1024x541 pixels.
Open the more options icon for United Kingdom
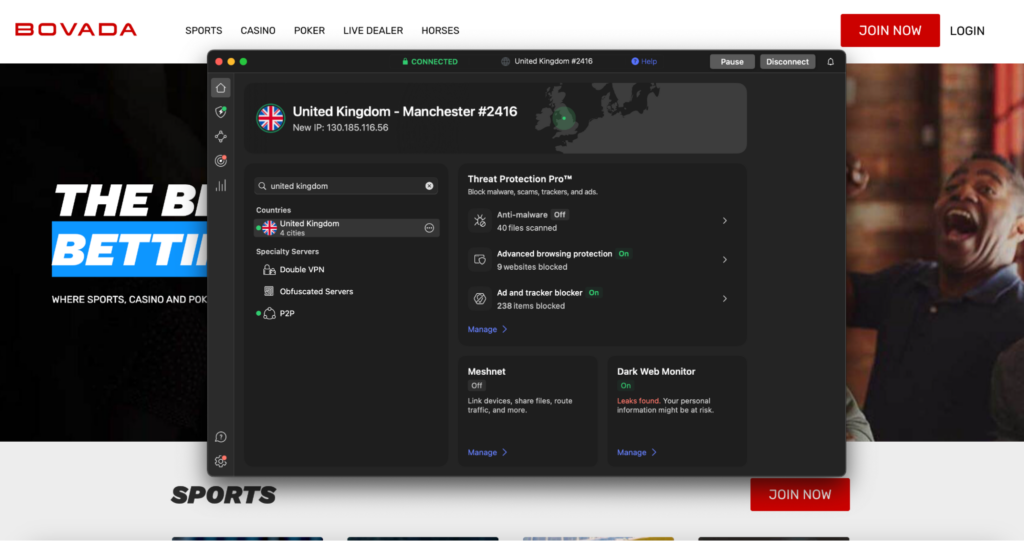coord(429,228)
